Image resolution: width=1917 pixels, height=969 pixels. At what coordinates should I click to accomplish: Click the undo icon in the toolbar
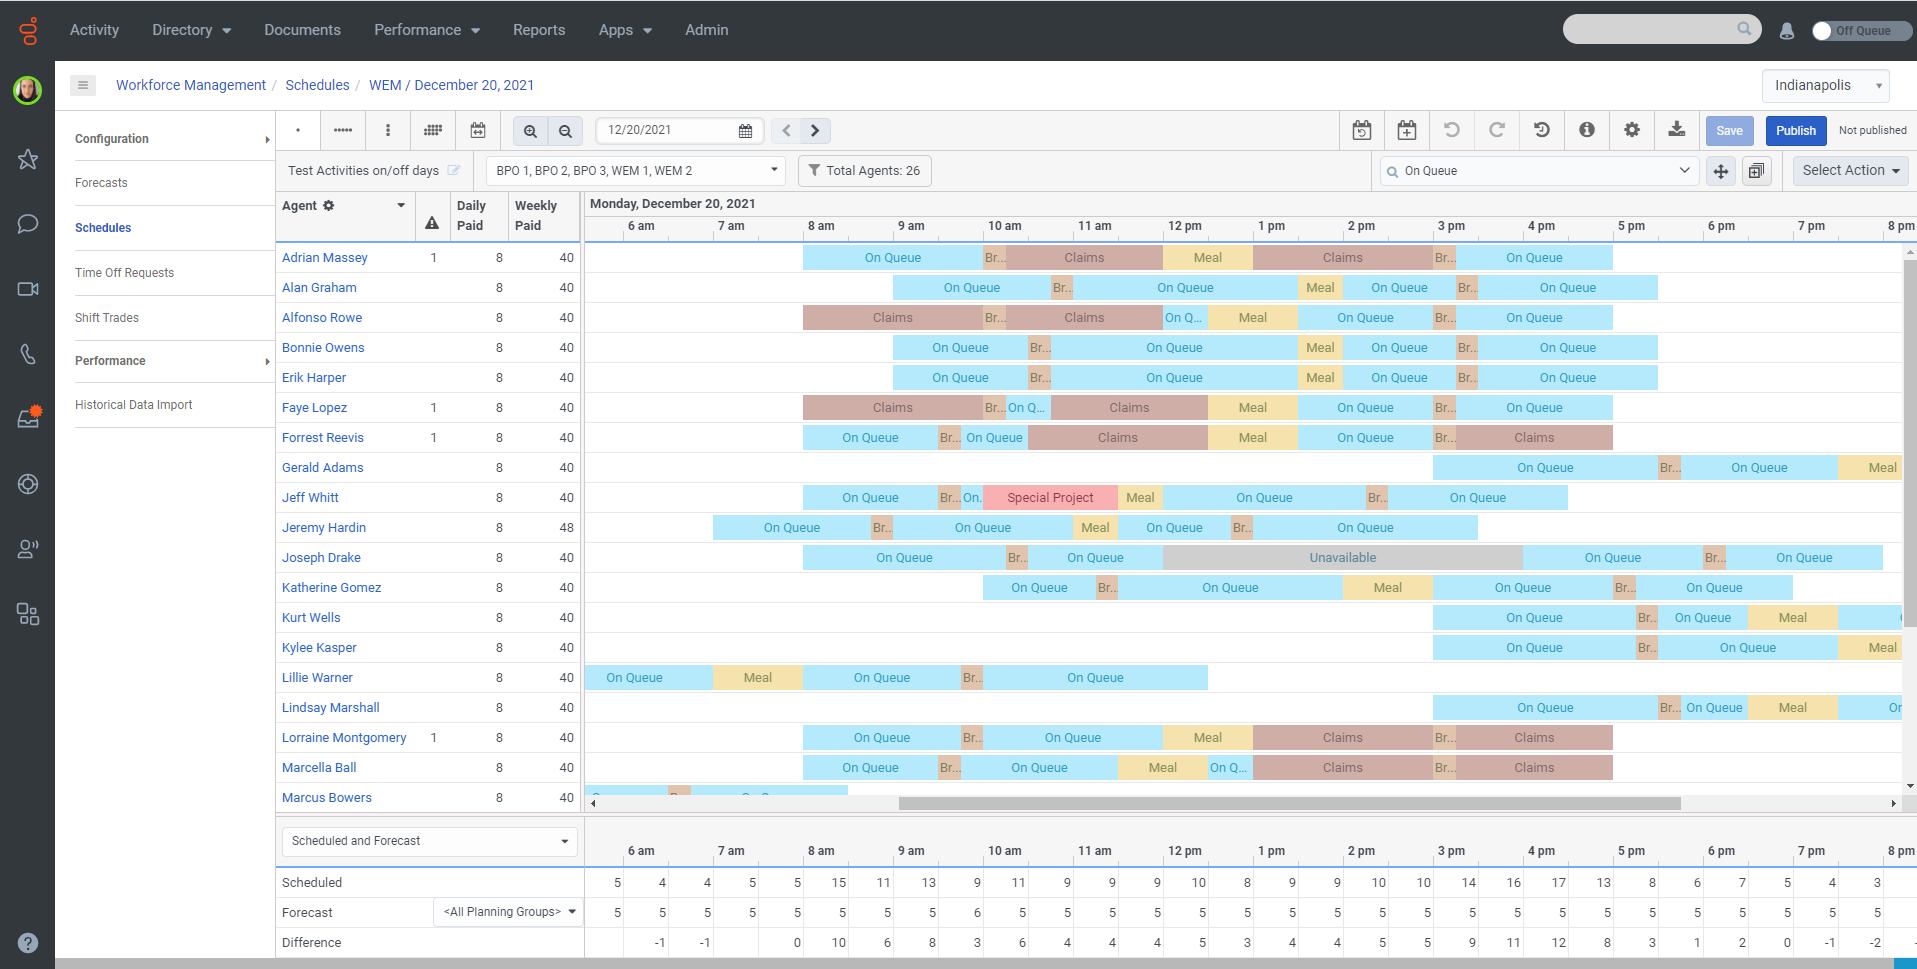coord(1452,130)
